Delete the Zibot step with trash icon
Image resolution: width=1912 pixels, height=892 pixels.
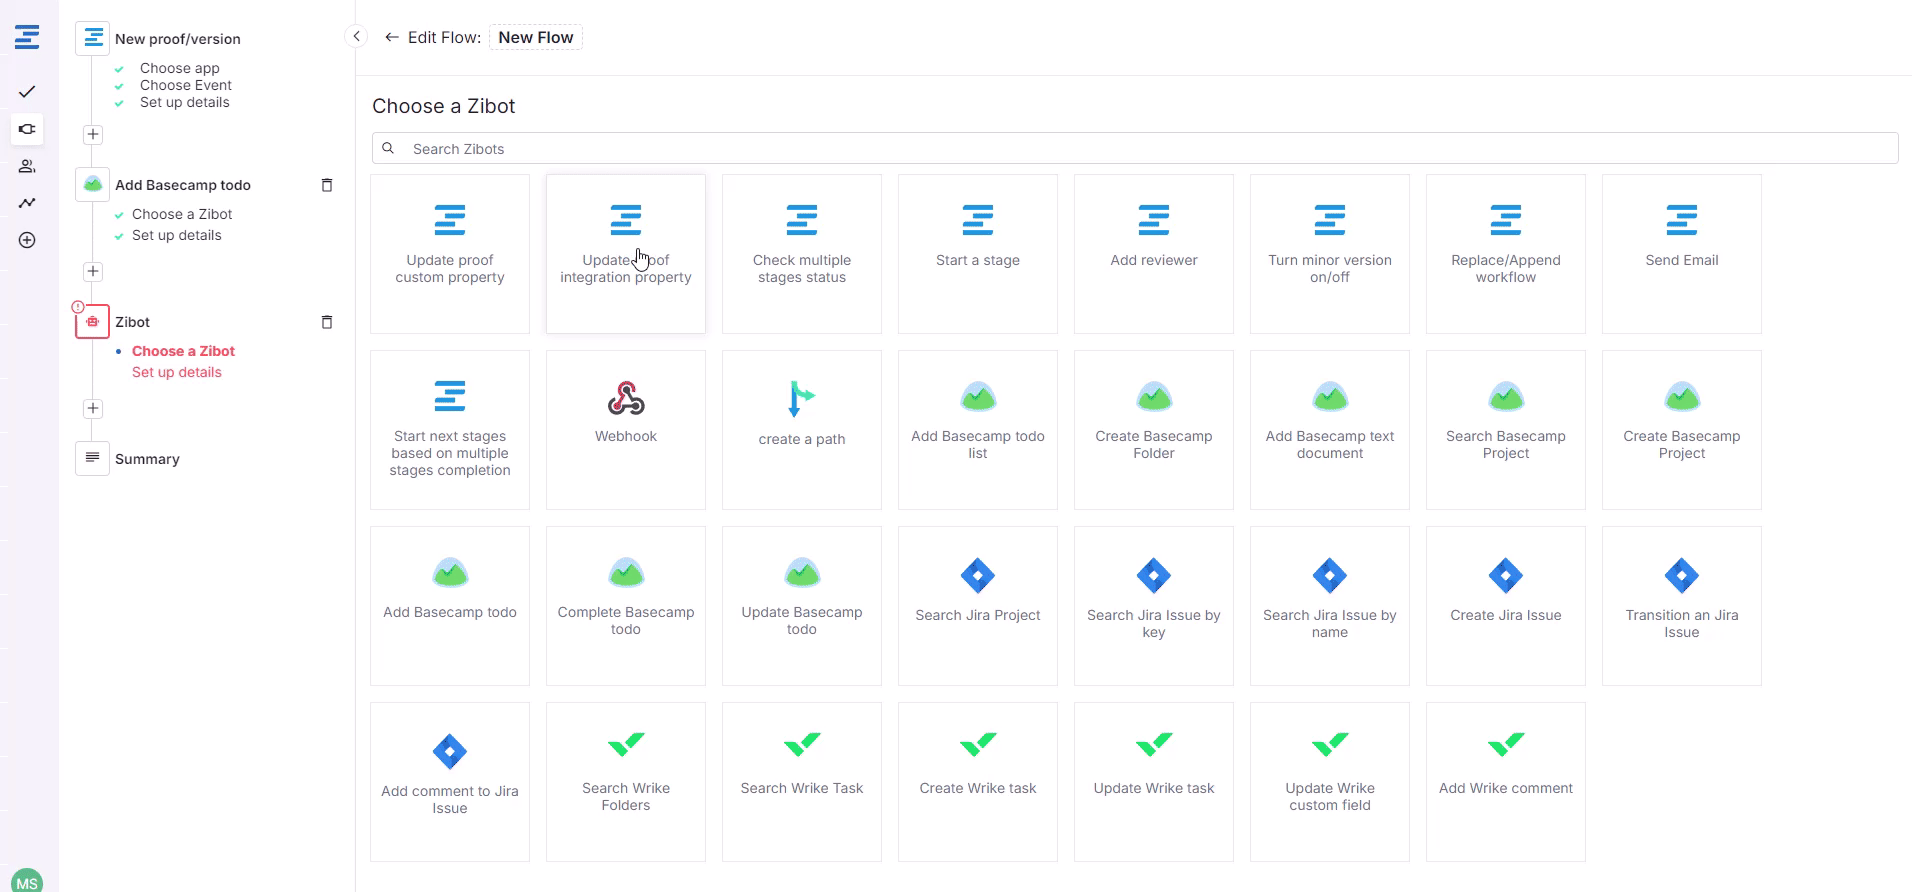[x=326, y=322]
